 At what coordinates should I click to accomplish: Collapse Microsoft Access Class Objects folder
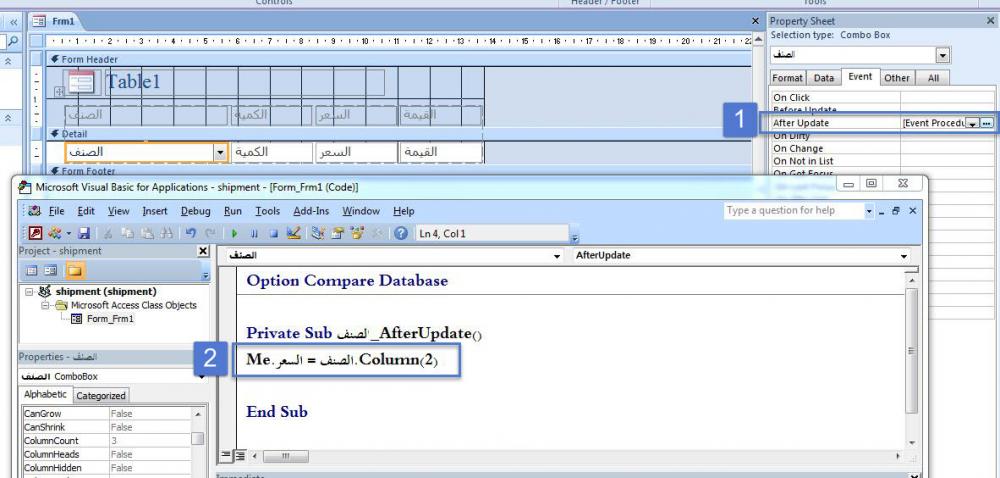click(45, 305)
